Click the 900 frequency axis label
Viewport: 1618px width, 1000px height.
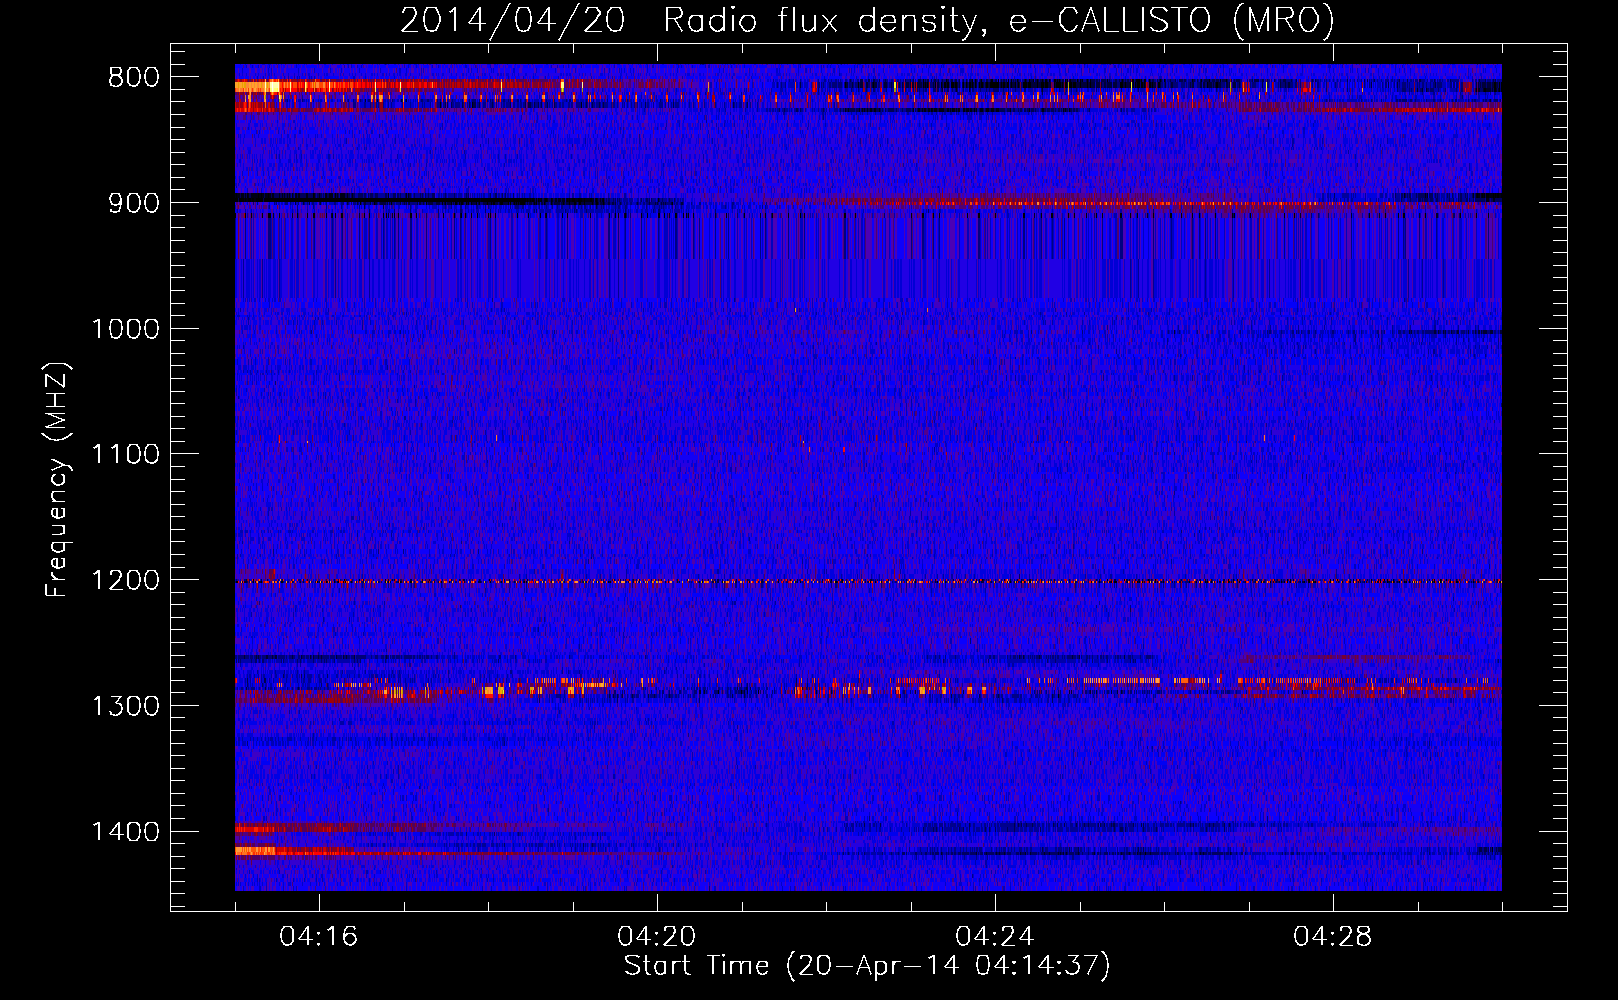(x=133, y=203)
